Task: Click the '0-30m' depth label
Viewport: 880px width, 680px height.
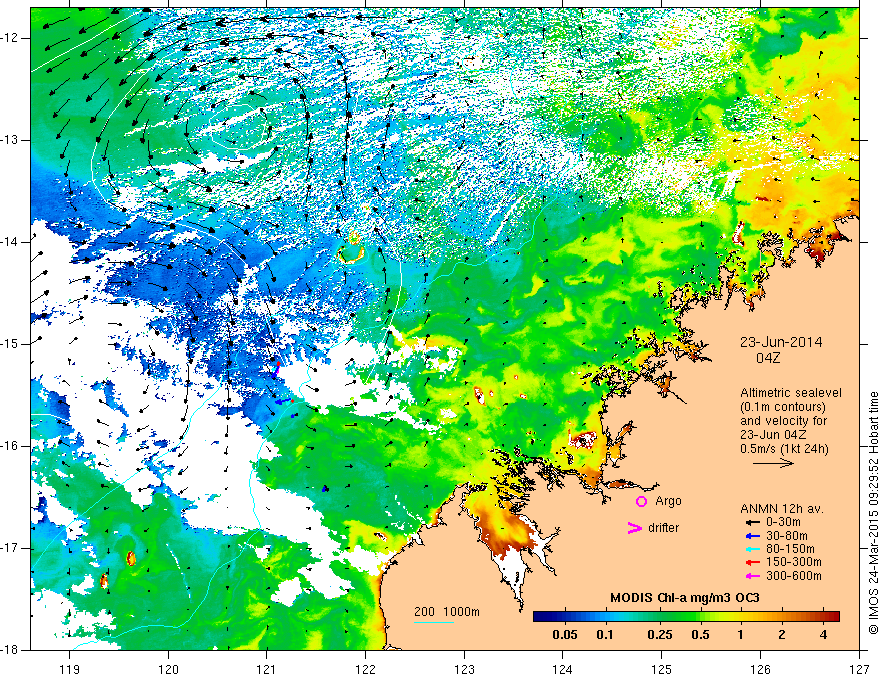Action: tap(783, 522)
